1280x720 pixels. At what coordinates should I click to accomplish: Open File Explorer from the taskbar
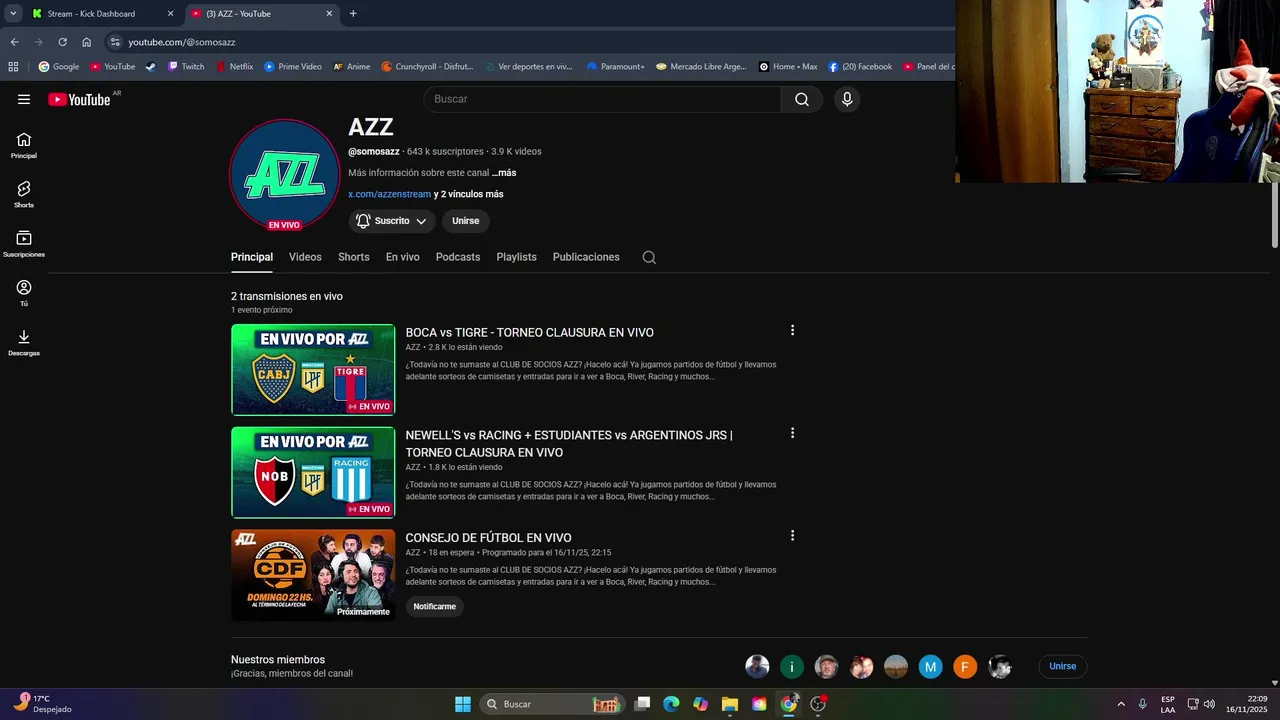click(x=729, y=704)
